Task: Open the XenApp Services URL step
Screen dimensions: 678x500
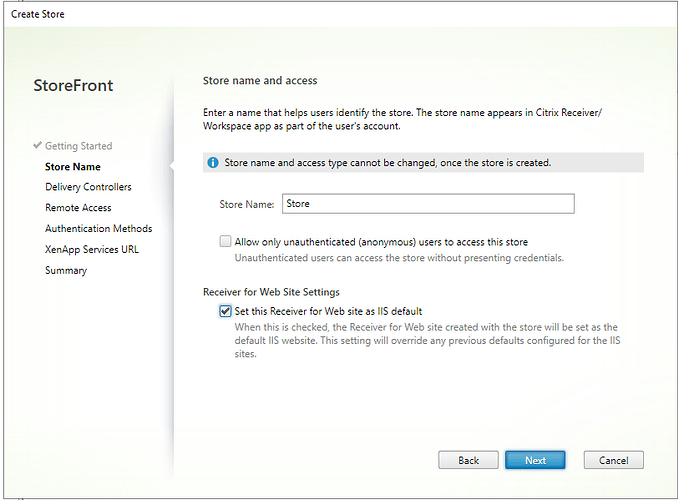Action: 91,249
